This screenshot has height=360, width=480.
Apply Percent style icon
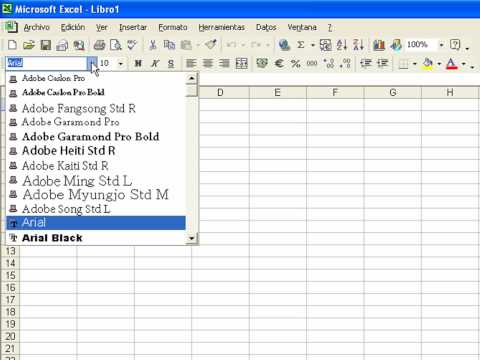(296, 63)
